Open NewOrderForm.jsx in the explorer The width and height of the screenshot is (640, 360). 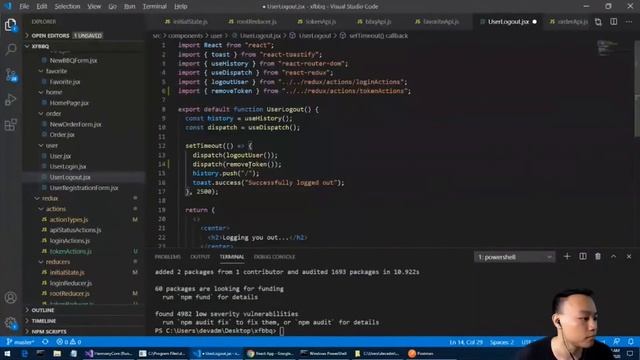click(x=75, y=124)
